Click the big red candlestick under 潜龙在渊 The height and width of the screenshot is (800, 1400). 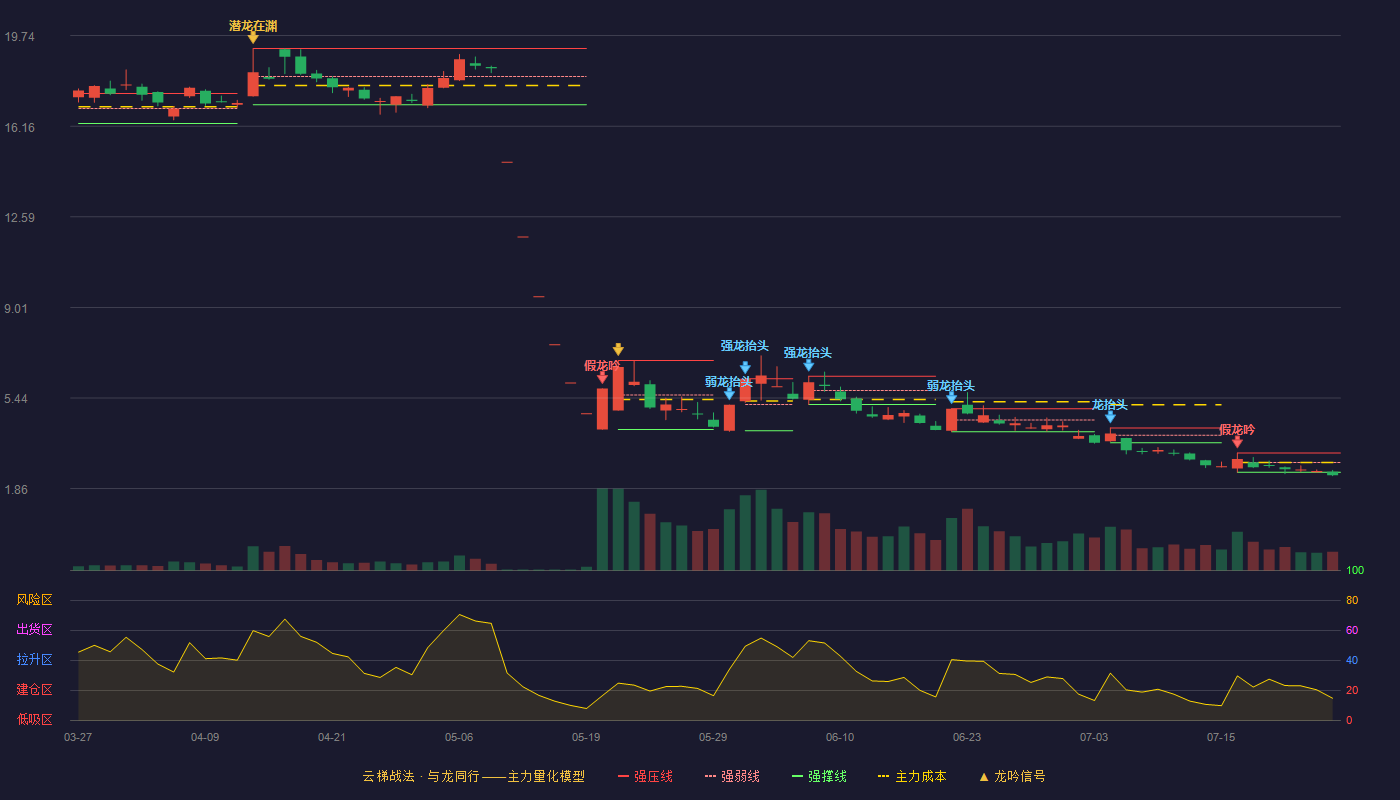pyautogui.click(x=253, y=83)
